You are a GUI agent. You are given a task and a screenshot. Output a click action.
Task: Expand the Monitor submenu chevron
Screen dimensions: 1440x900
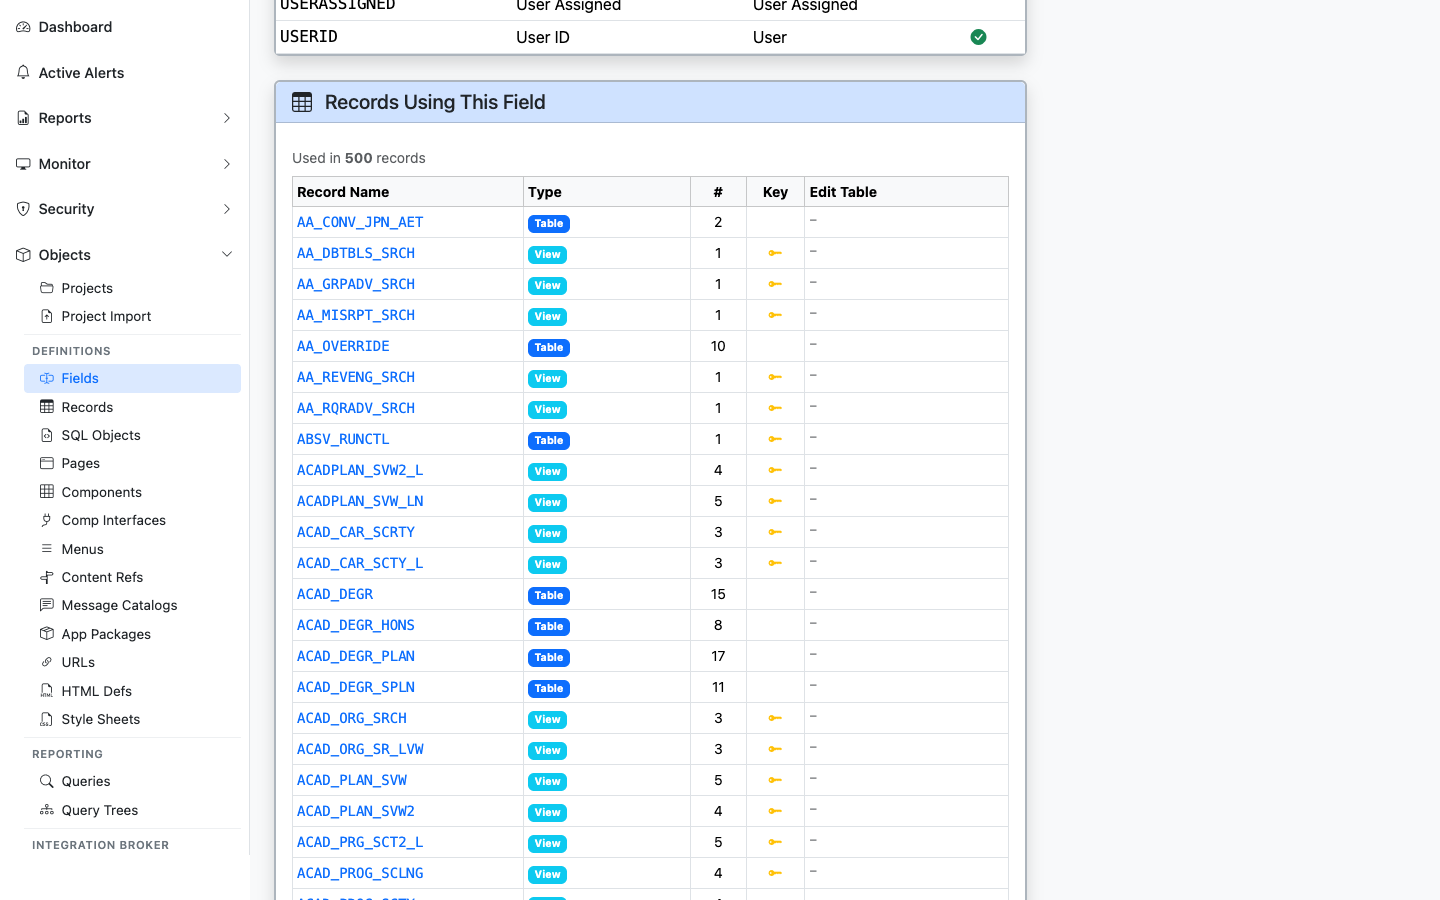[x=227, y=164]
